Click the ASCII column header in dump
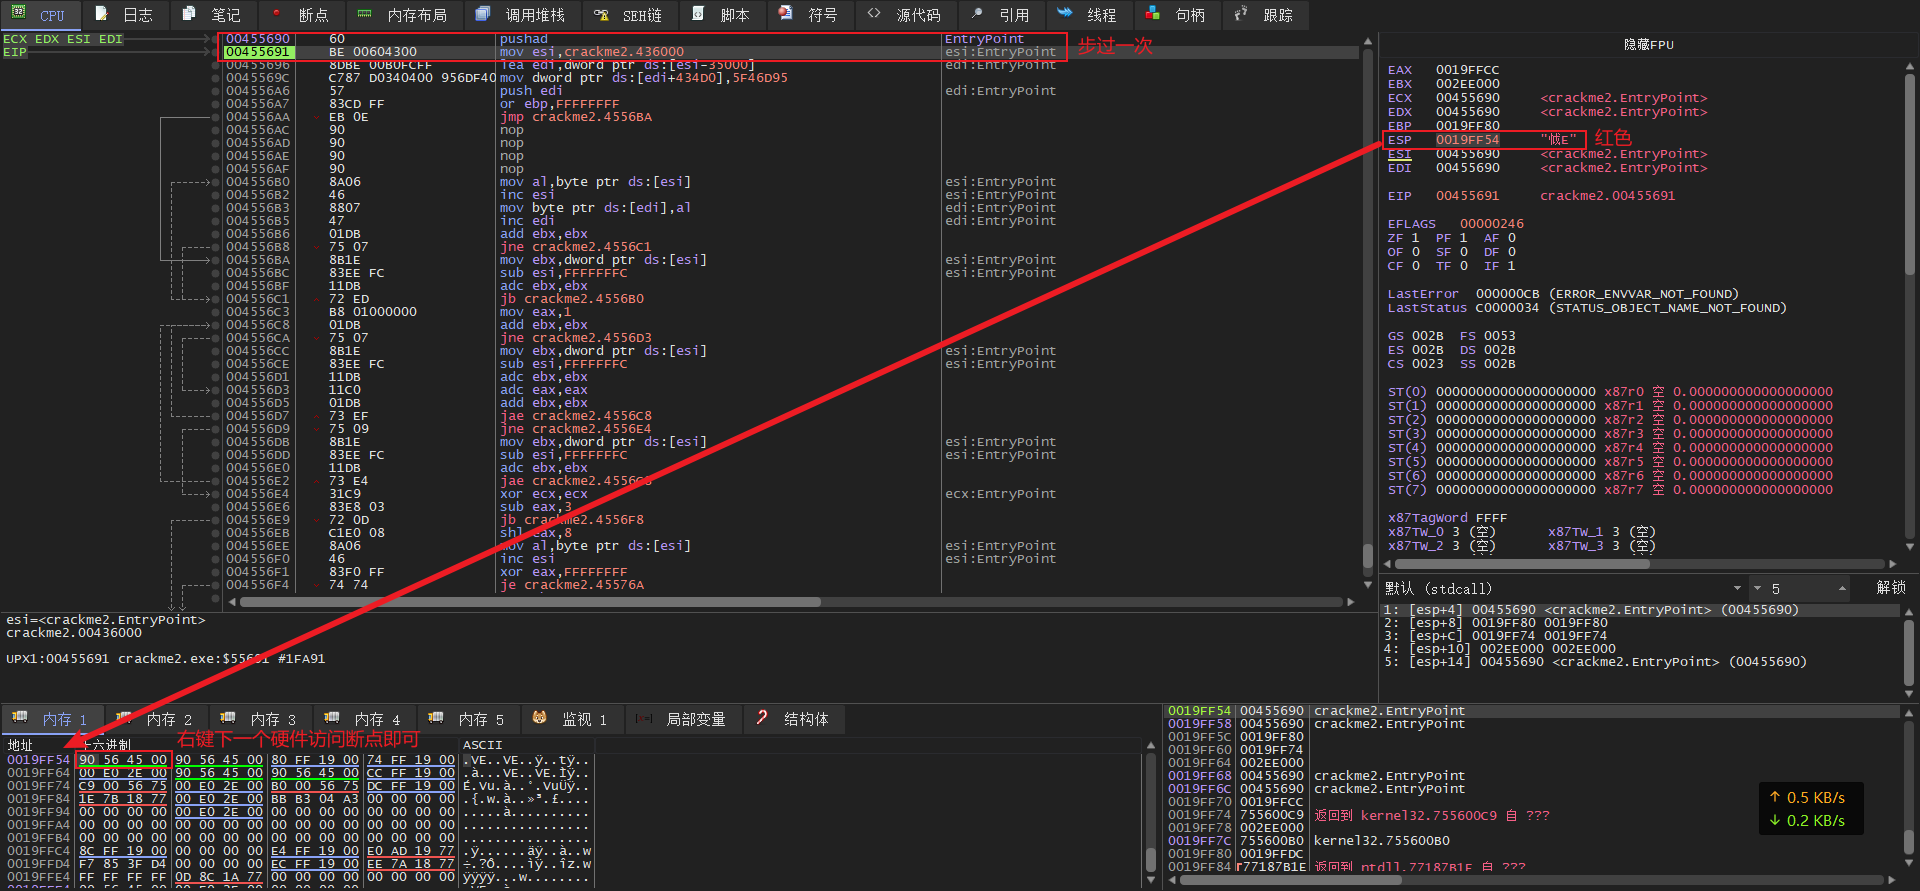1920x891 pixels. point(527,745)
